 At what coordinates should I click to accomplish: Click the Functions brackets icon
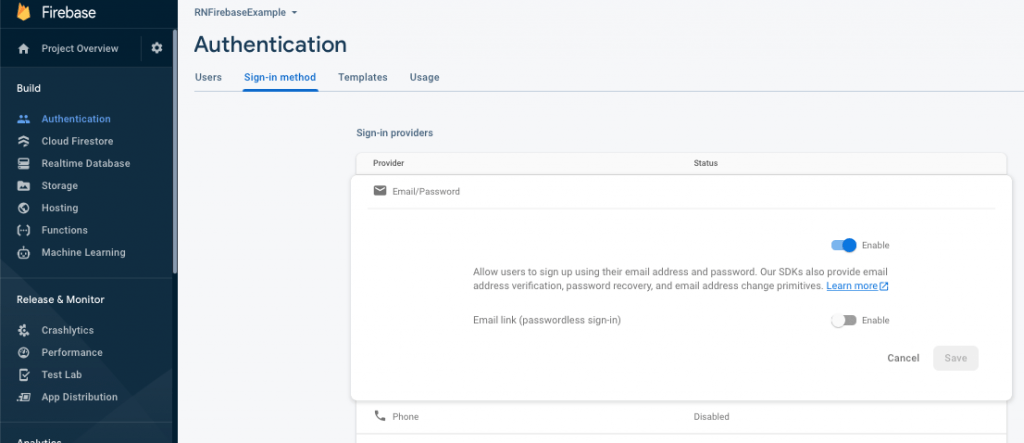pyautogui.click(x=24, y=230)
